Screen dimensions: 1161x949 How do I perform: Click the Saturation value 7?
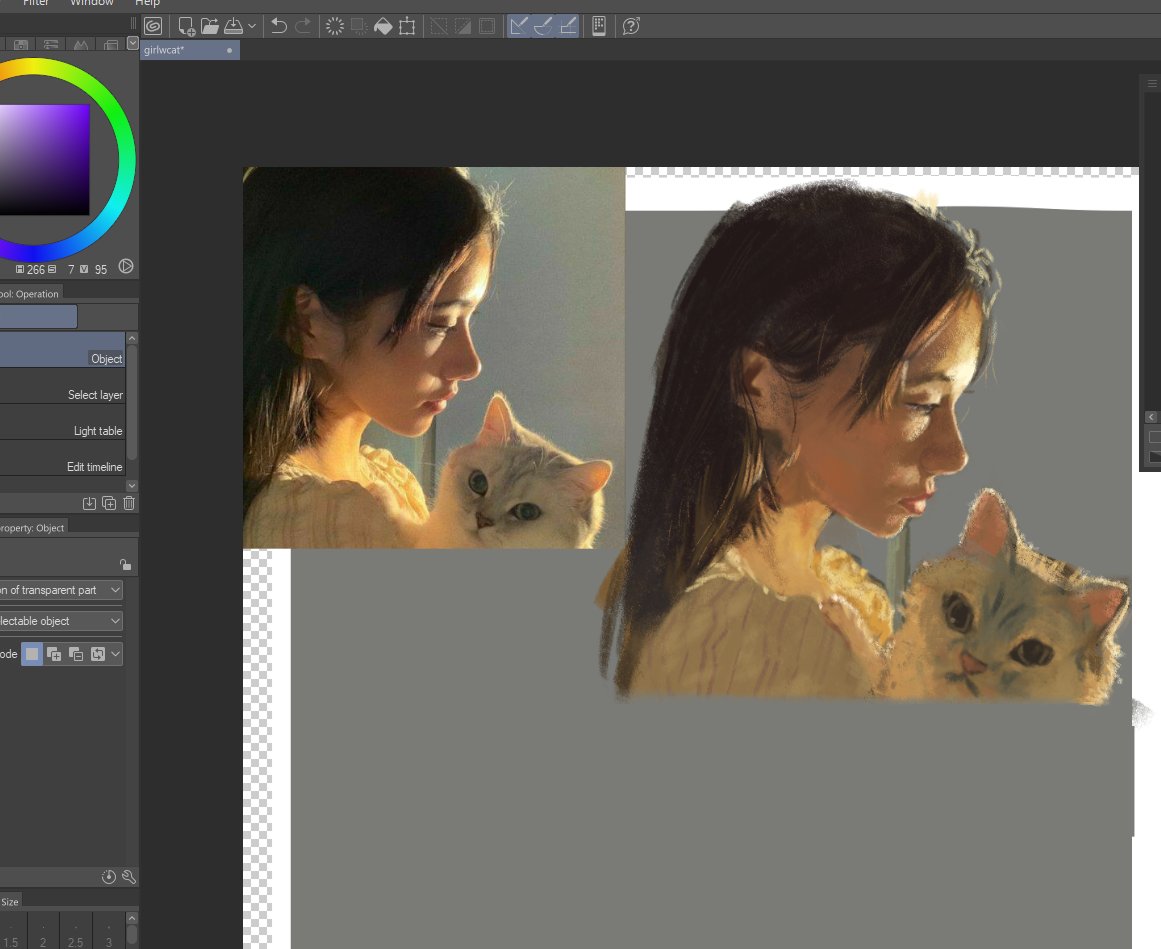coord(71,269)
